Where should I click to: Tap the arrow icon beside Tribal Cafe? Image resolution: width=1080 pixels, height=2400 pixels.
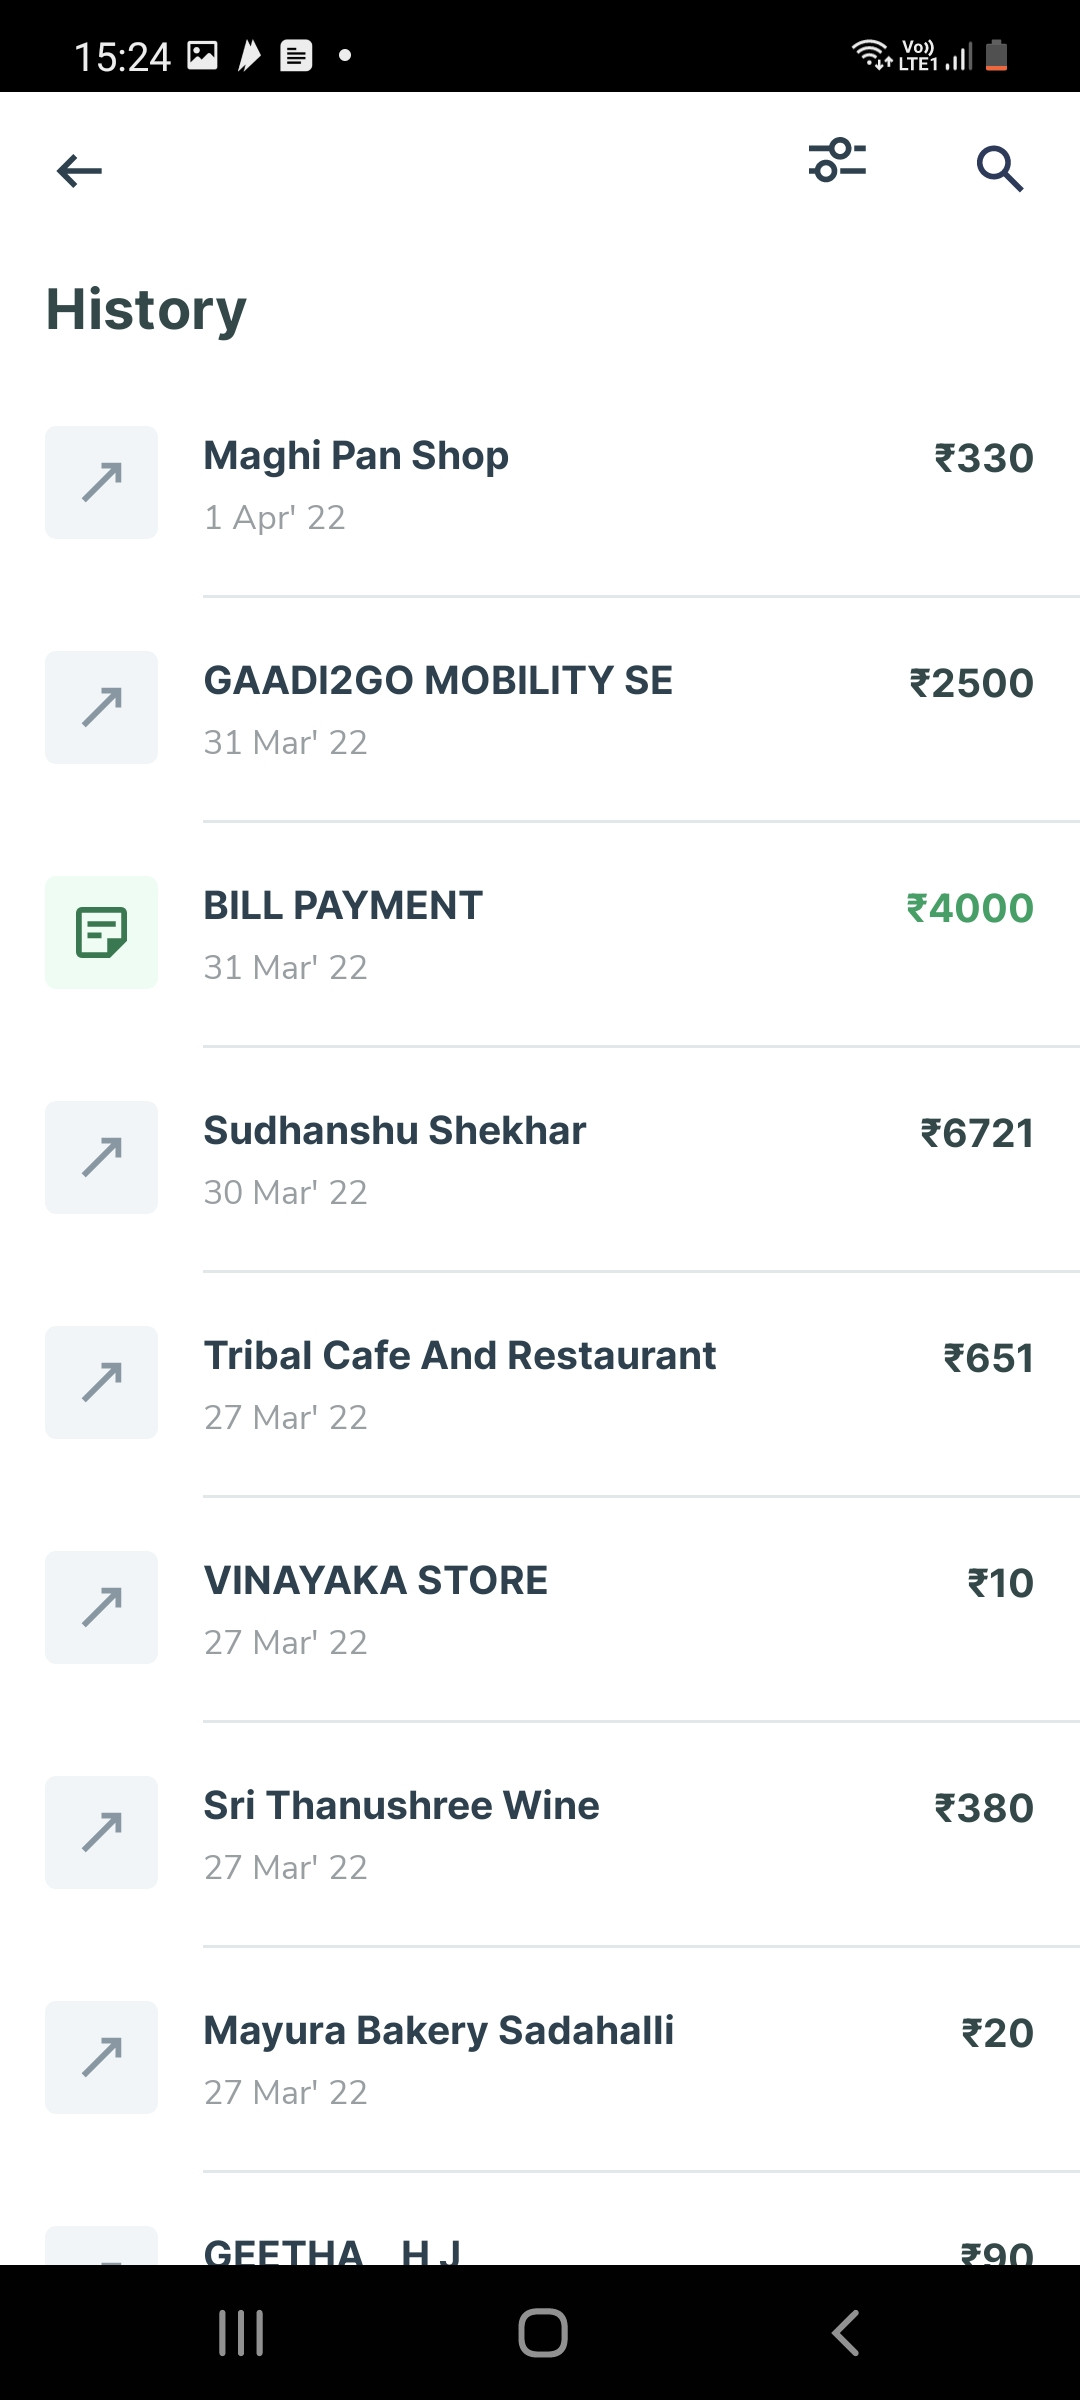102,1382
